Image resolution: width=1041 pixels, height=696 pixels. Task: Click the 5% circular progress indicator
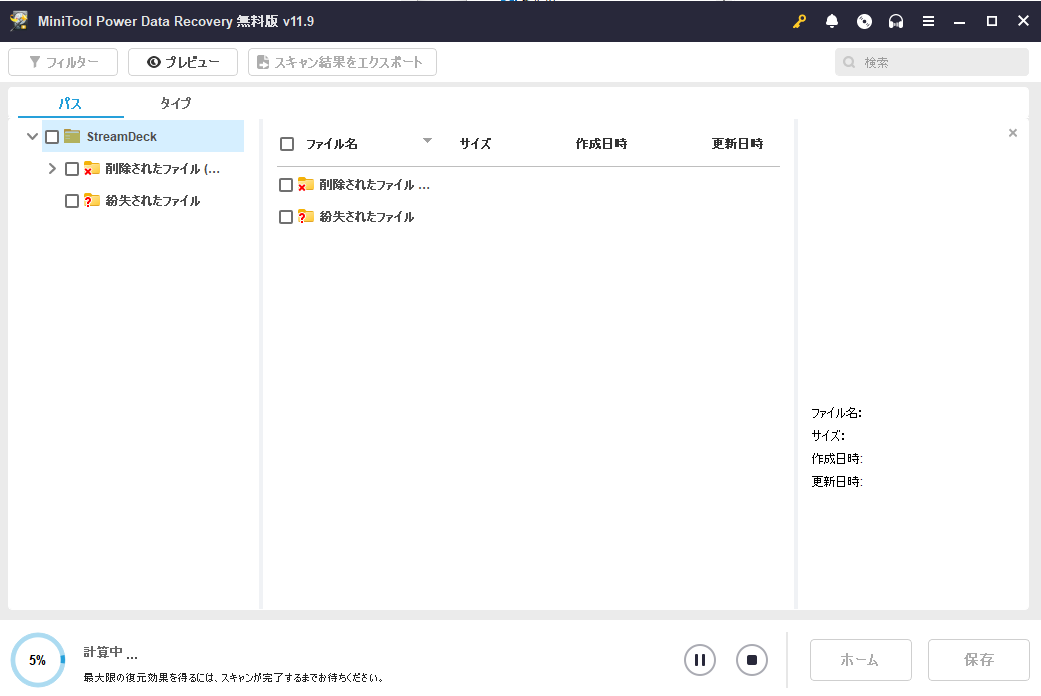pyautogui.click(x=38, y=660)
